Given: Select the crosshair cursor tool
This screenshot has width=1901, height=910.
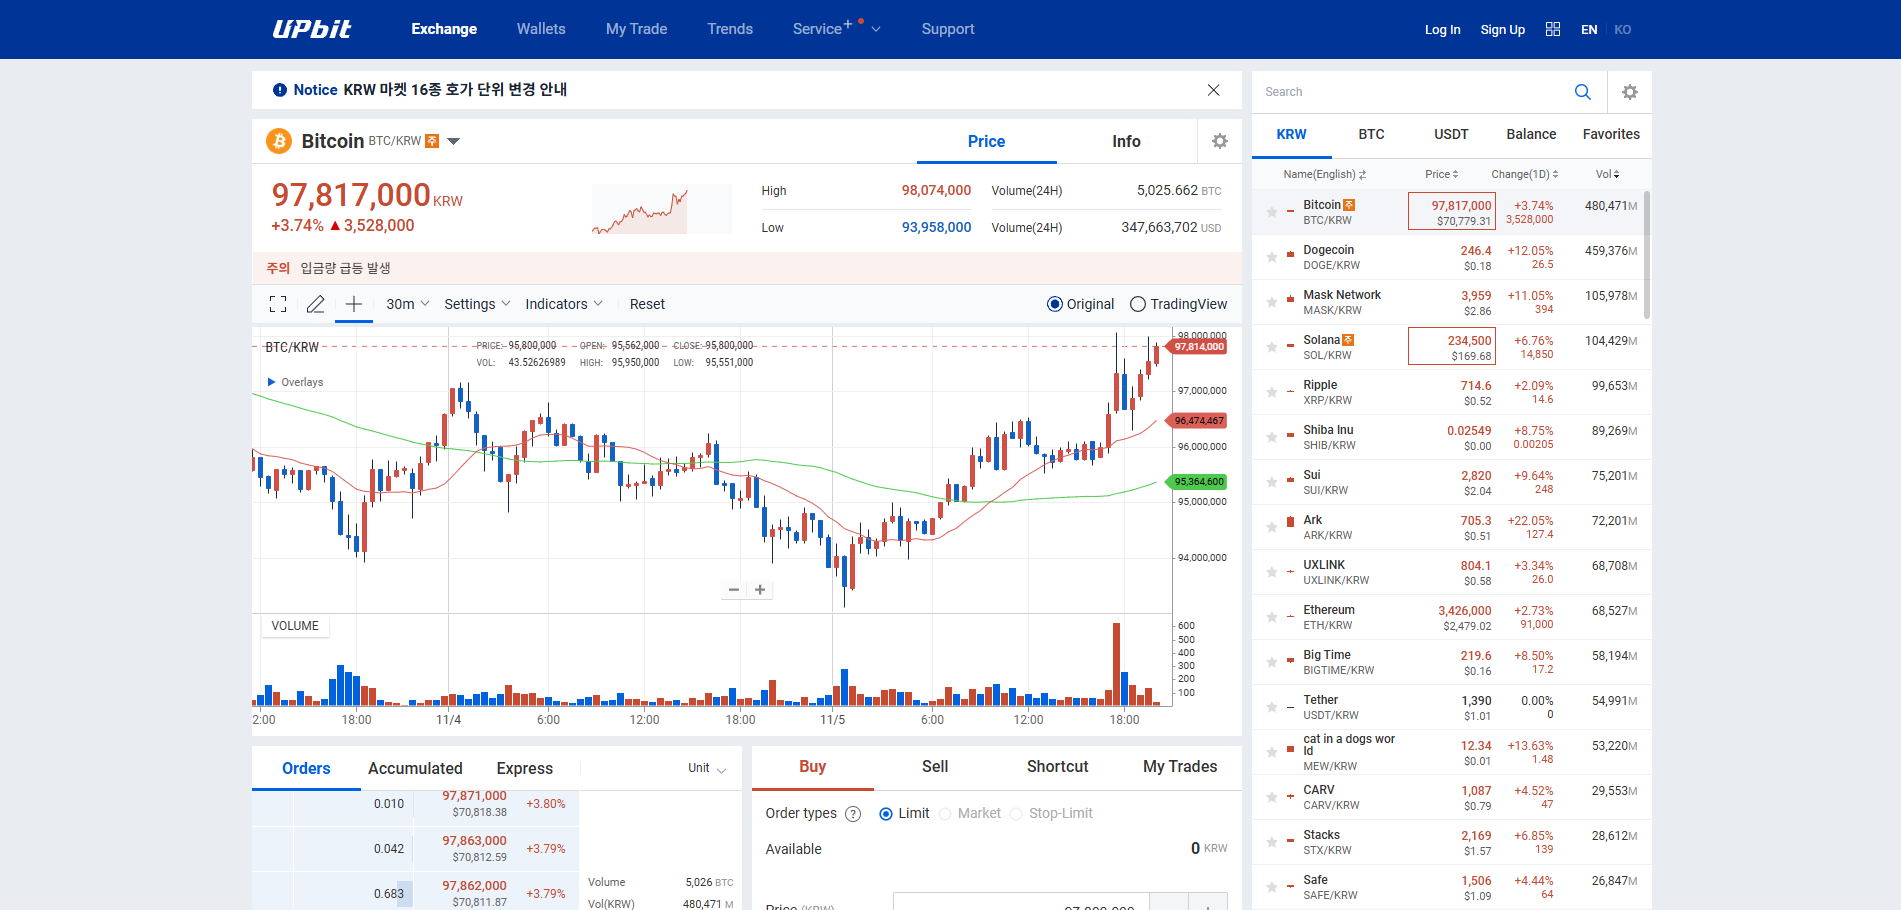Looking at the screenshot, I should point(353,304).
